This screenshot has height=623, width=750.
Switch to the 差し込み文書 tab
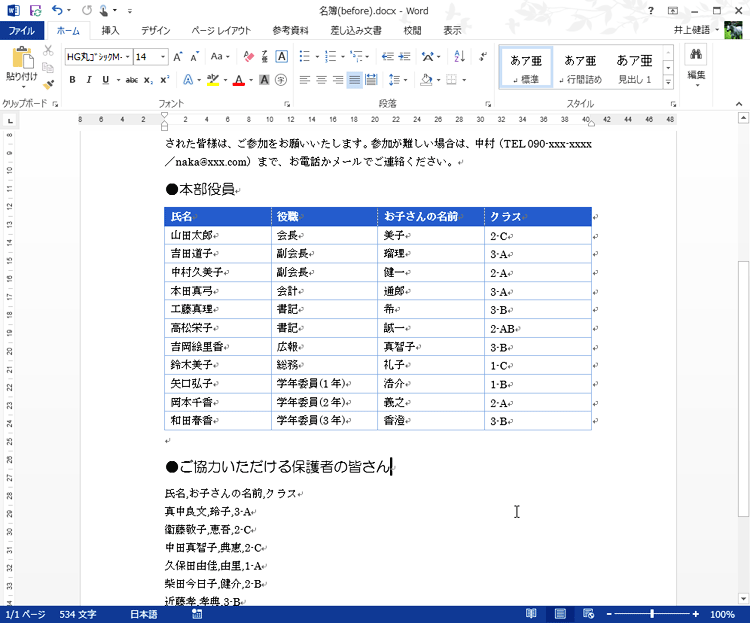tap(355, 31)
